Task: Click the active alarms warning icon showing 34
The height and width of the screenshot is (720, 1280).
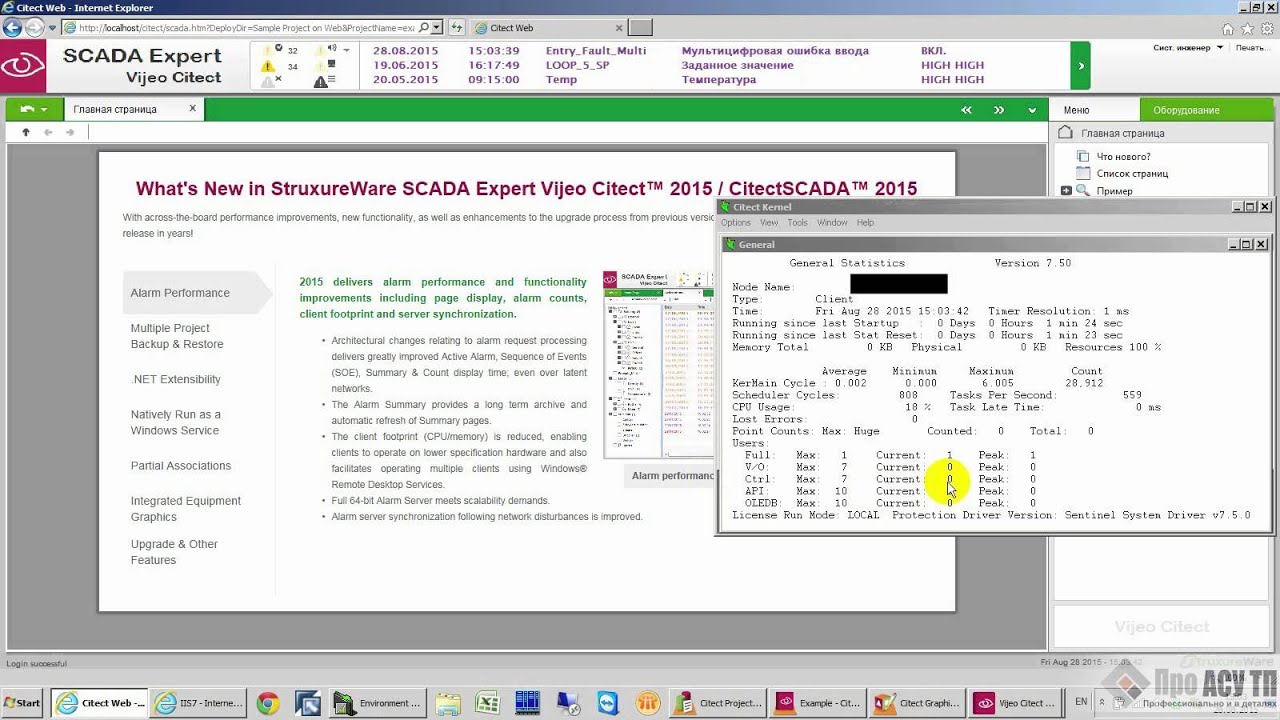Action: click(268, 66)
